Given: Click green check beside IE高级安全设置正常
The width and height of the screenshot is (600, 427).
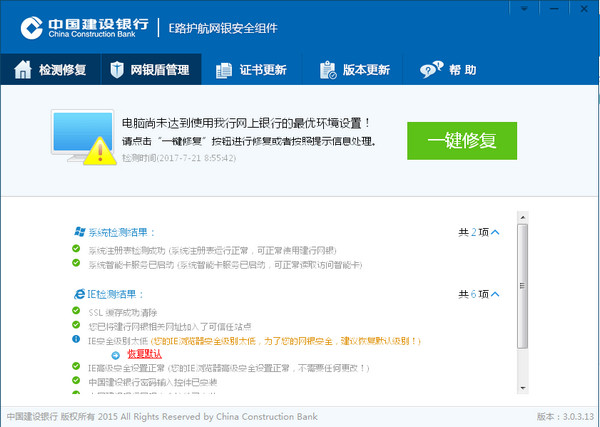Looking at the screenshot, I should pyautogui.click(x=76, y=366).
